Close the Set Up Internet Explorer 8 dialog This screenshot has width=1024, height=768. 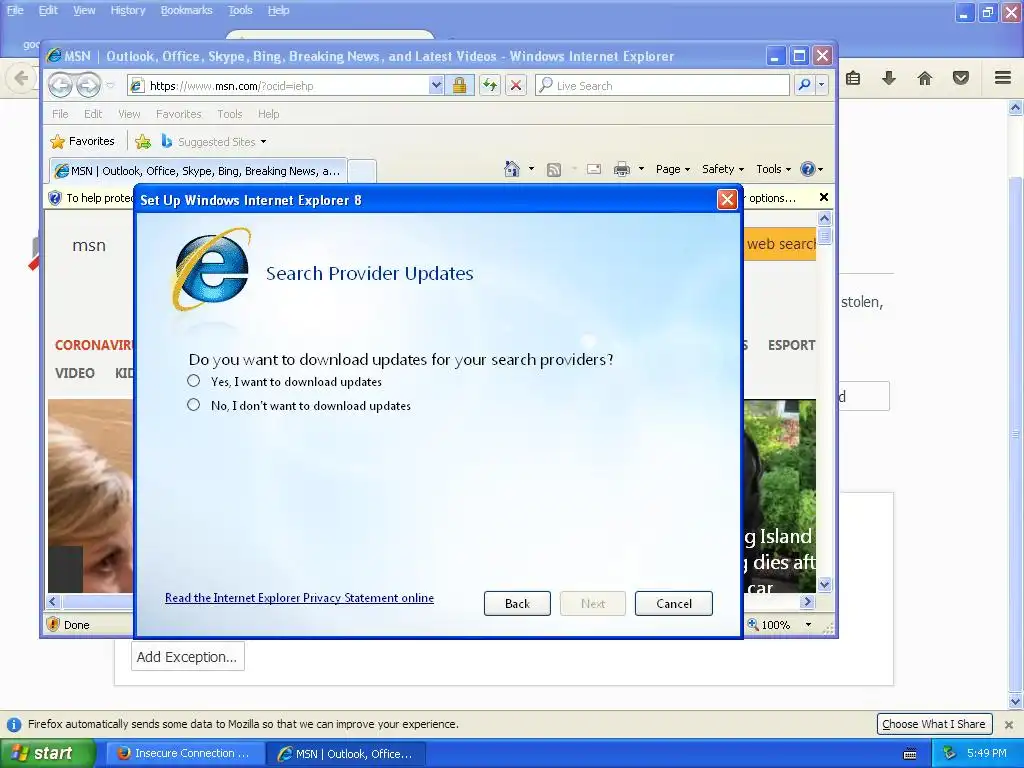[727, 200]
